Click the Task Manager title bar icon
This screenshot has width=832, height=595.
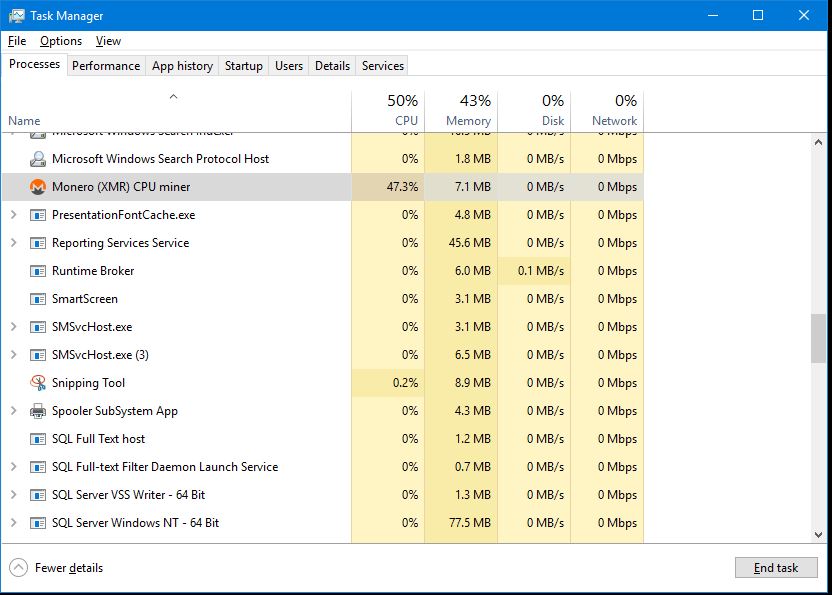(16, 15)
